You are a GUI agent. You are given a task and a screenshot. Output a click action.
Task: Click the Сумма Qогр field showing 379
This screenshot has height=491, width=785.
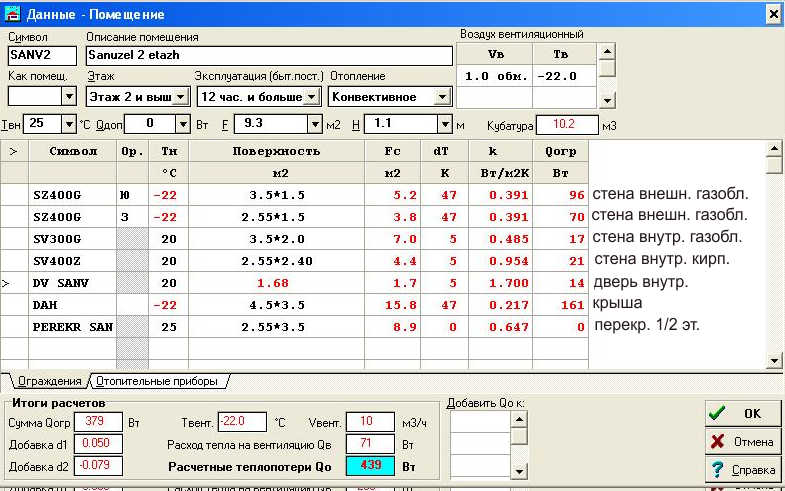pos(98,421)
